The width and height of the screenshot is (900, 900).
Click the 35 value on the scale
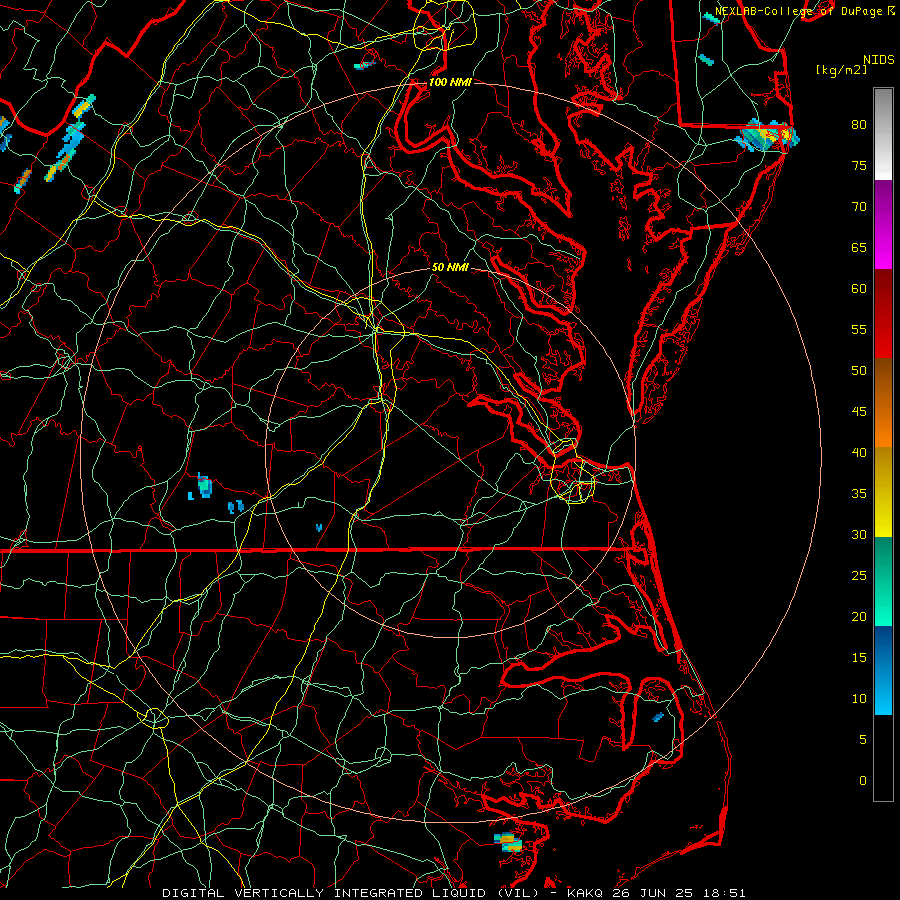click(859, 494)
